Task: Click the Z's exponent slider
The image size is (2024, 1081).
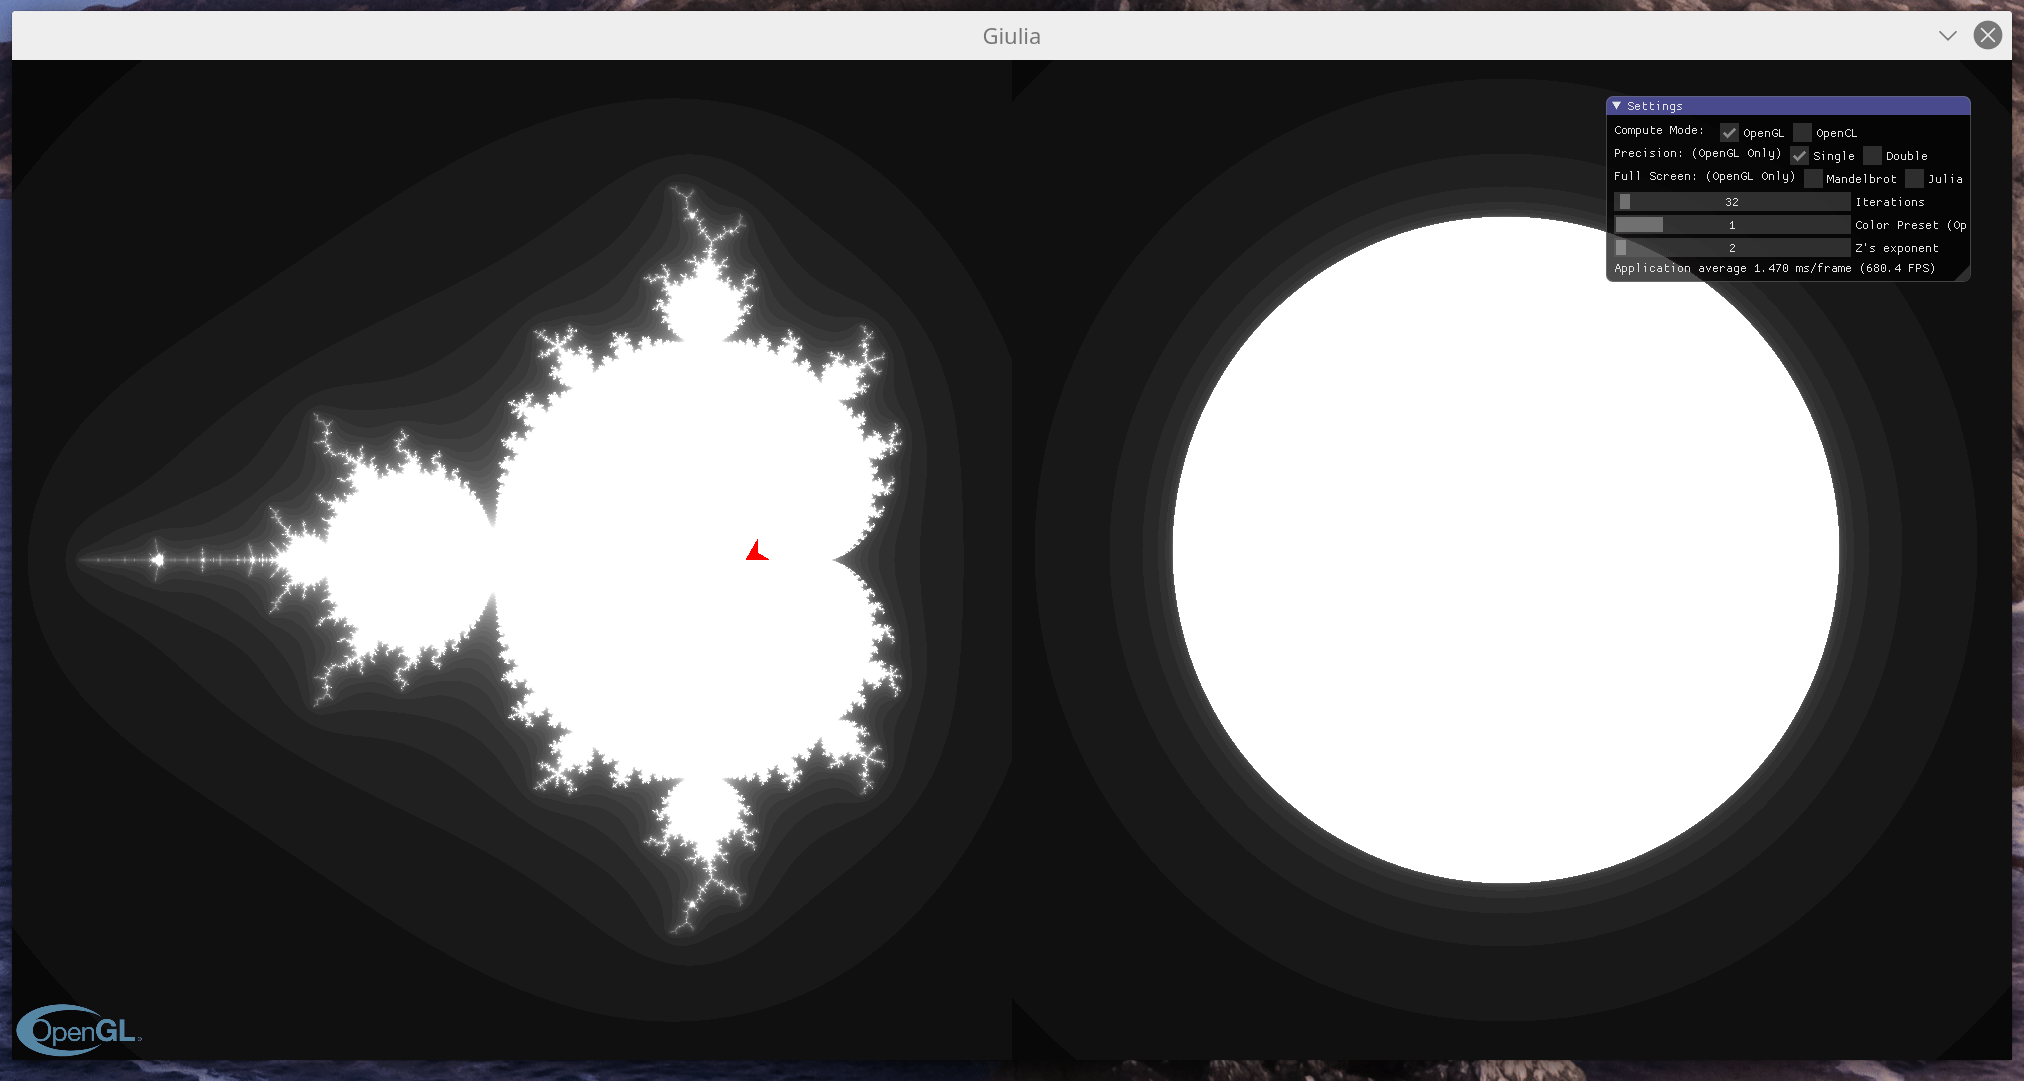Action: pos(1731,248)
